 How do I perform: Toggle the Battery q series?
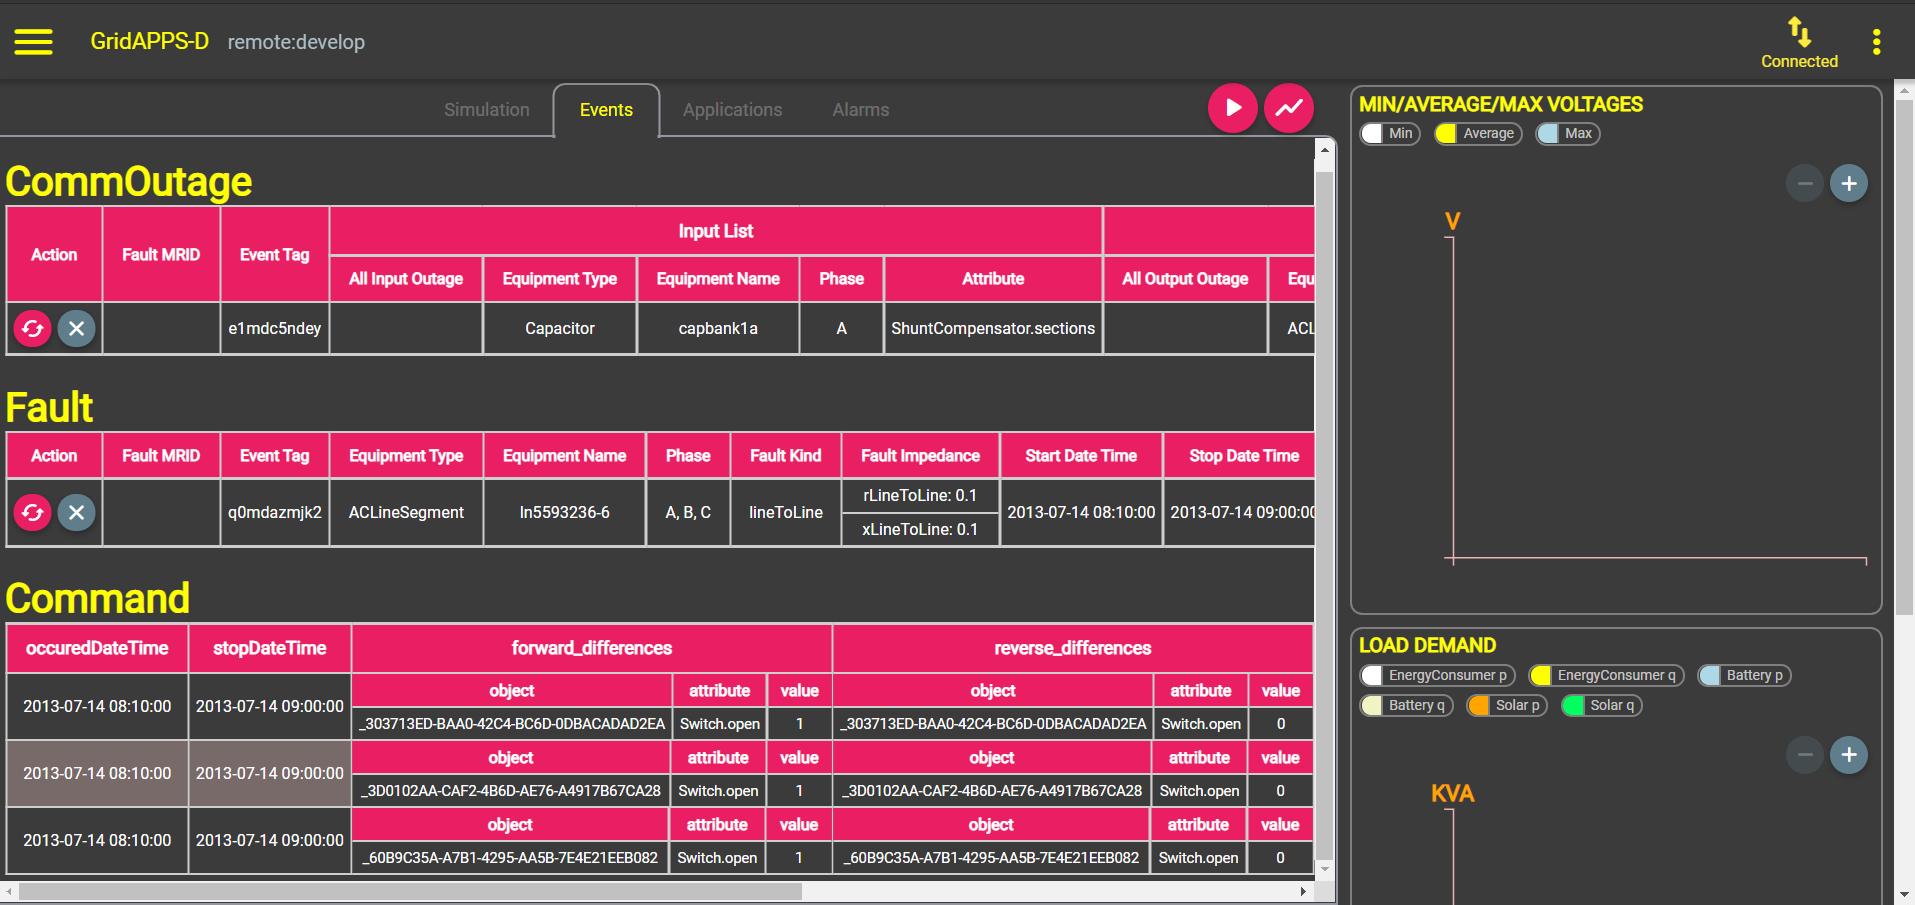pos(1407,706)
